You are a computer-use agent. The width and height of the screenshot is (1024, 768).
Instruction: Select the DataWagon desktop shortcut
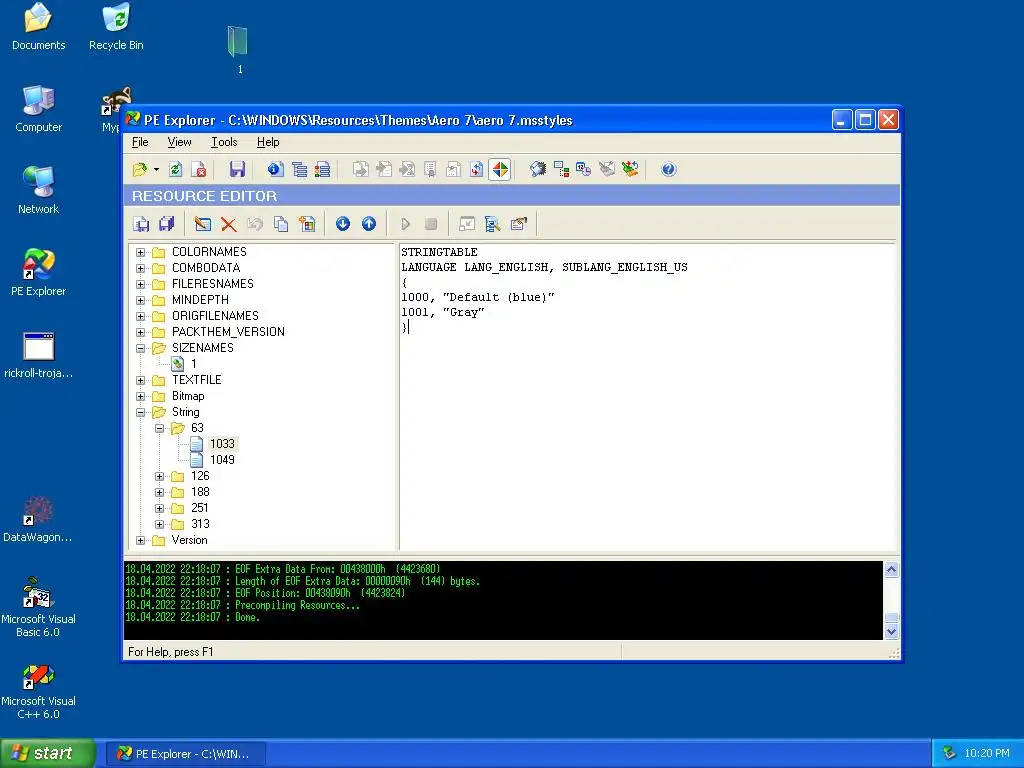(x=38, y=520)
